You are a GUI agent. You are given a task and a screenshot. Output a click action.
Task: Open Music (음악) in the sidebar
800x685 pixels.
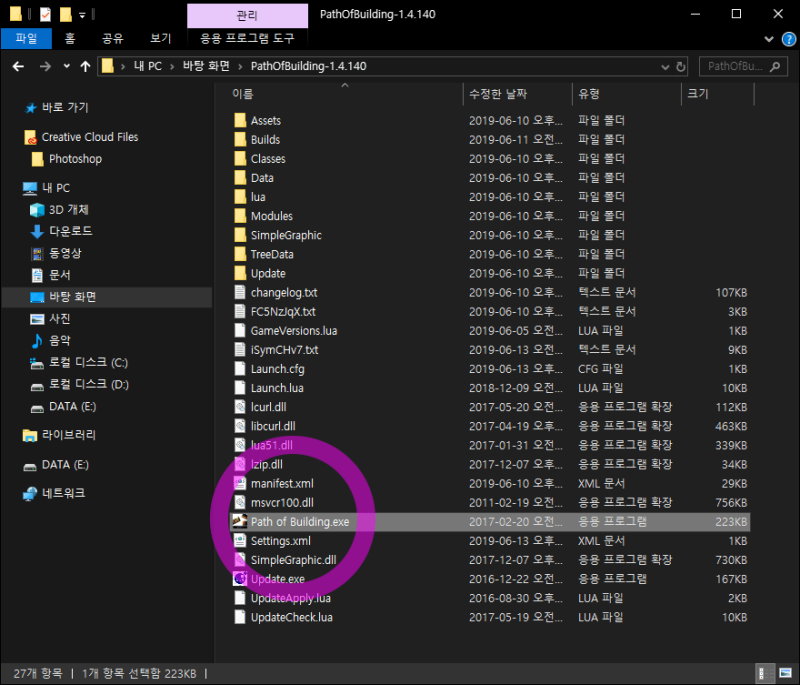coord(60,340)
